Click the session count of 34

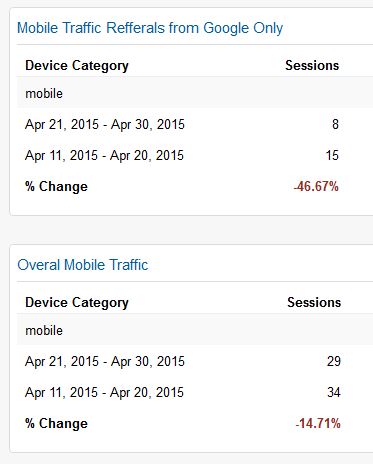(x=334, y=392)
